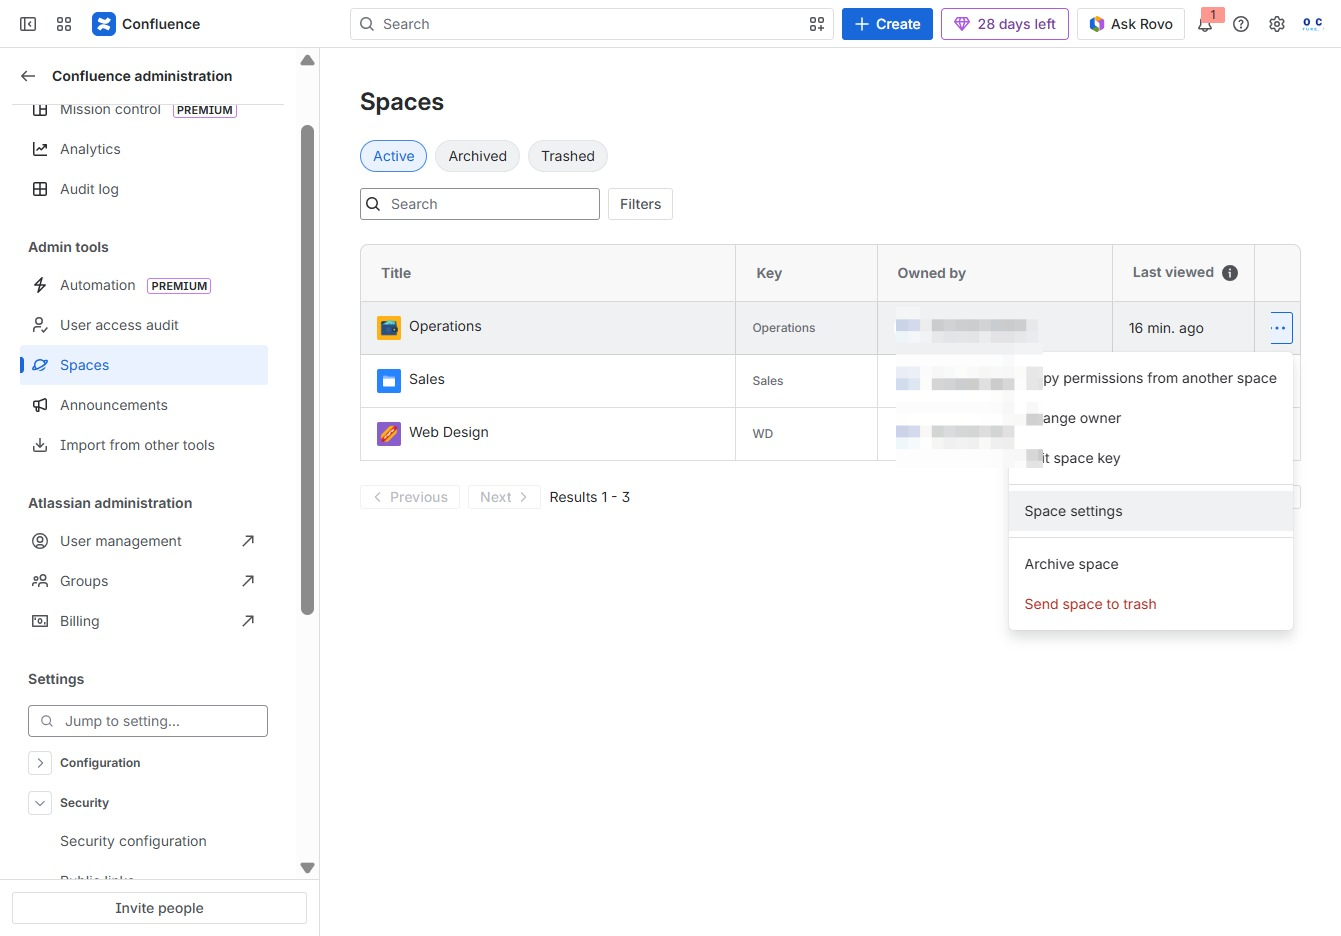Select Edit space key option
The height and width of the screenshot is (936, 1341).
point(1151,458)
